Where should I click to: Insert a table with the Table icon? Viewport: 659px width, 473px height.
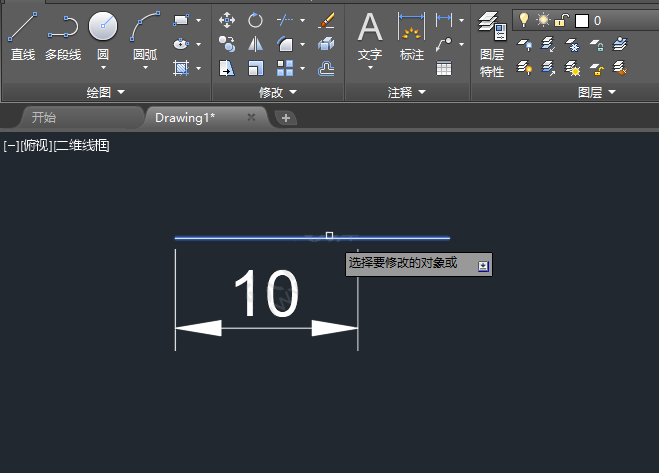click(x=444, y=68)
